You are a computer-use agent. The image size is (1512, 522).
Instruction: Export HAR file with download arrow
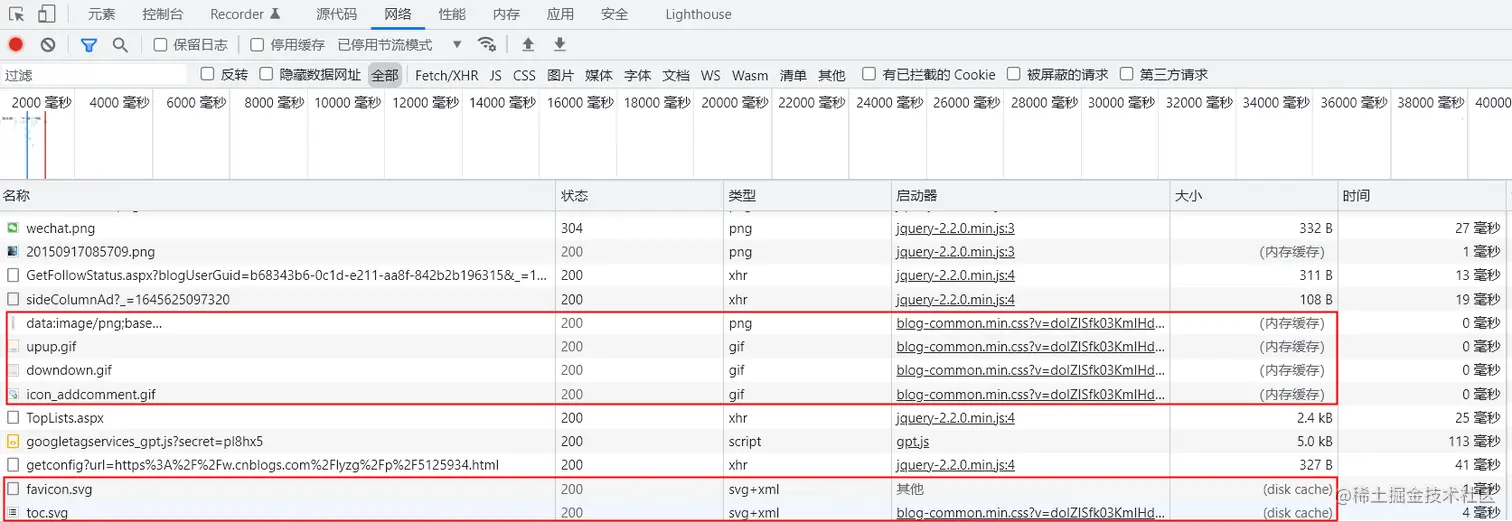pyautogui.click(x=560, y=44)
